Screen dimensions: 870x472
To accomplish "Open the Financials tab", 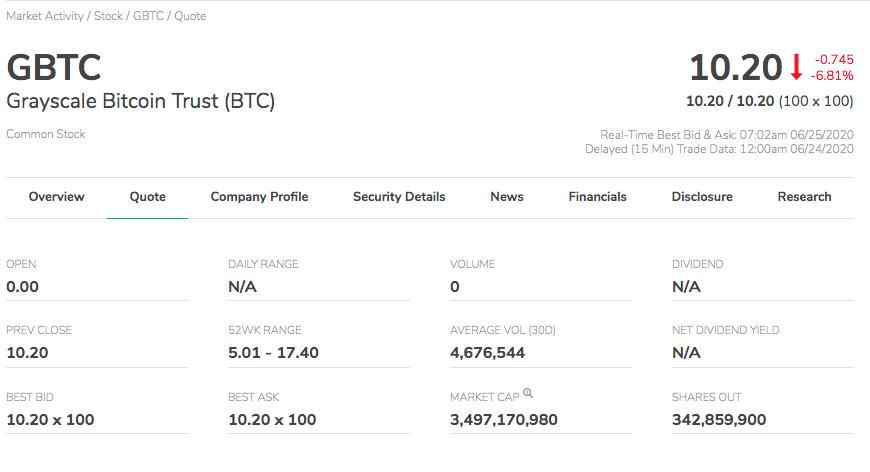I will point(598,197).
